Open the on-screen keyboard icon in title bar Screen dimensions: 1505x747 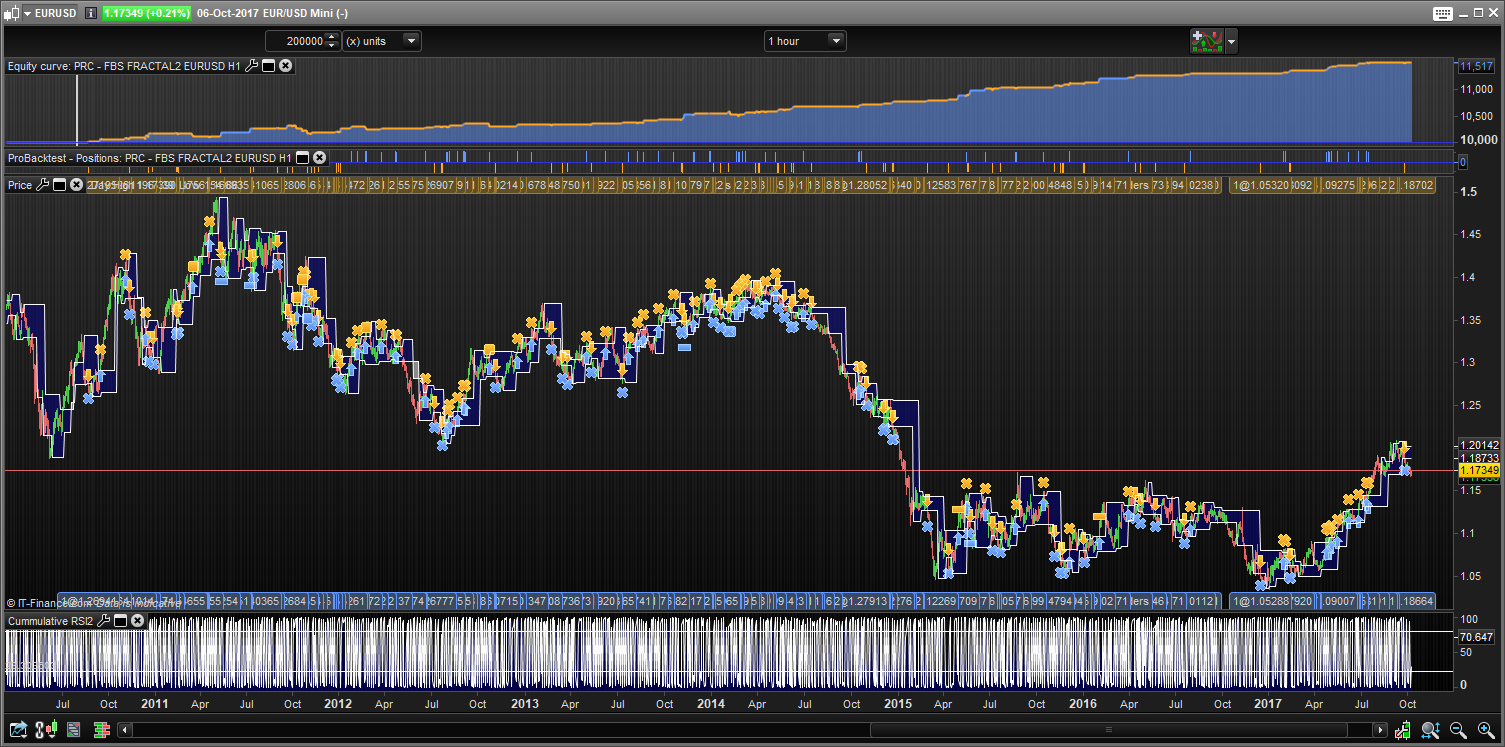coord(1442,13)
